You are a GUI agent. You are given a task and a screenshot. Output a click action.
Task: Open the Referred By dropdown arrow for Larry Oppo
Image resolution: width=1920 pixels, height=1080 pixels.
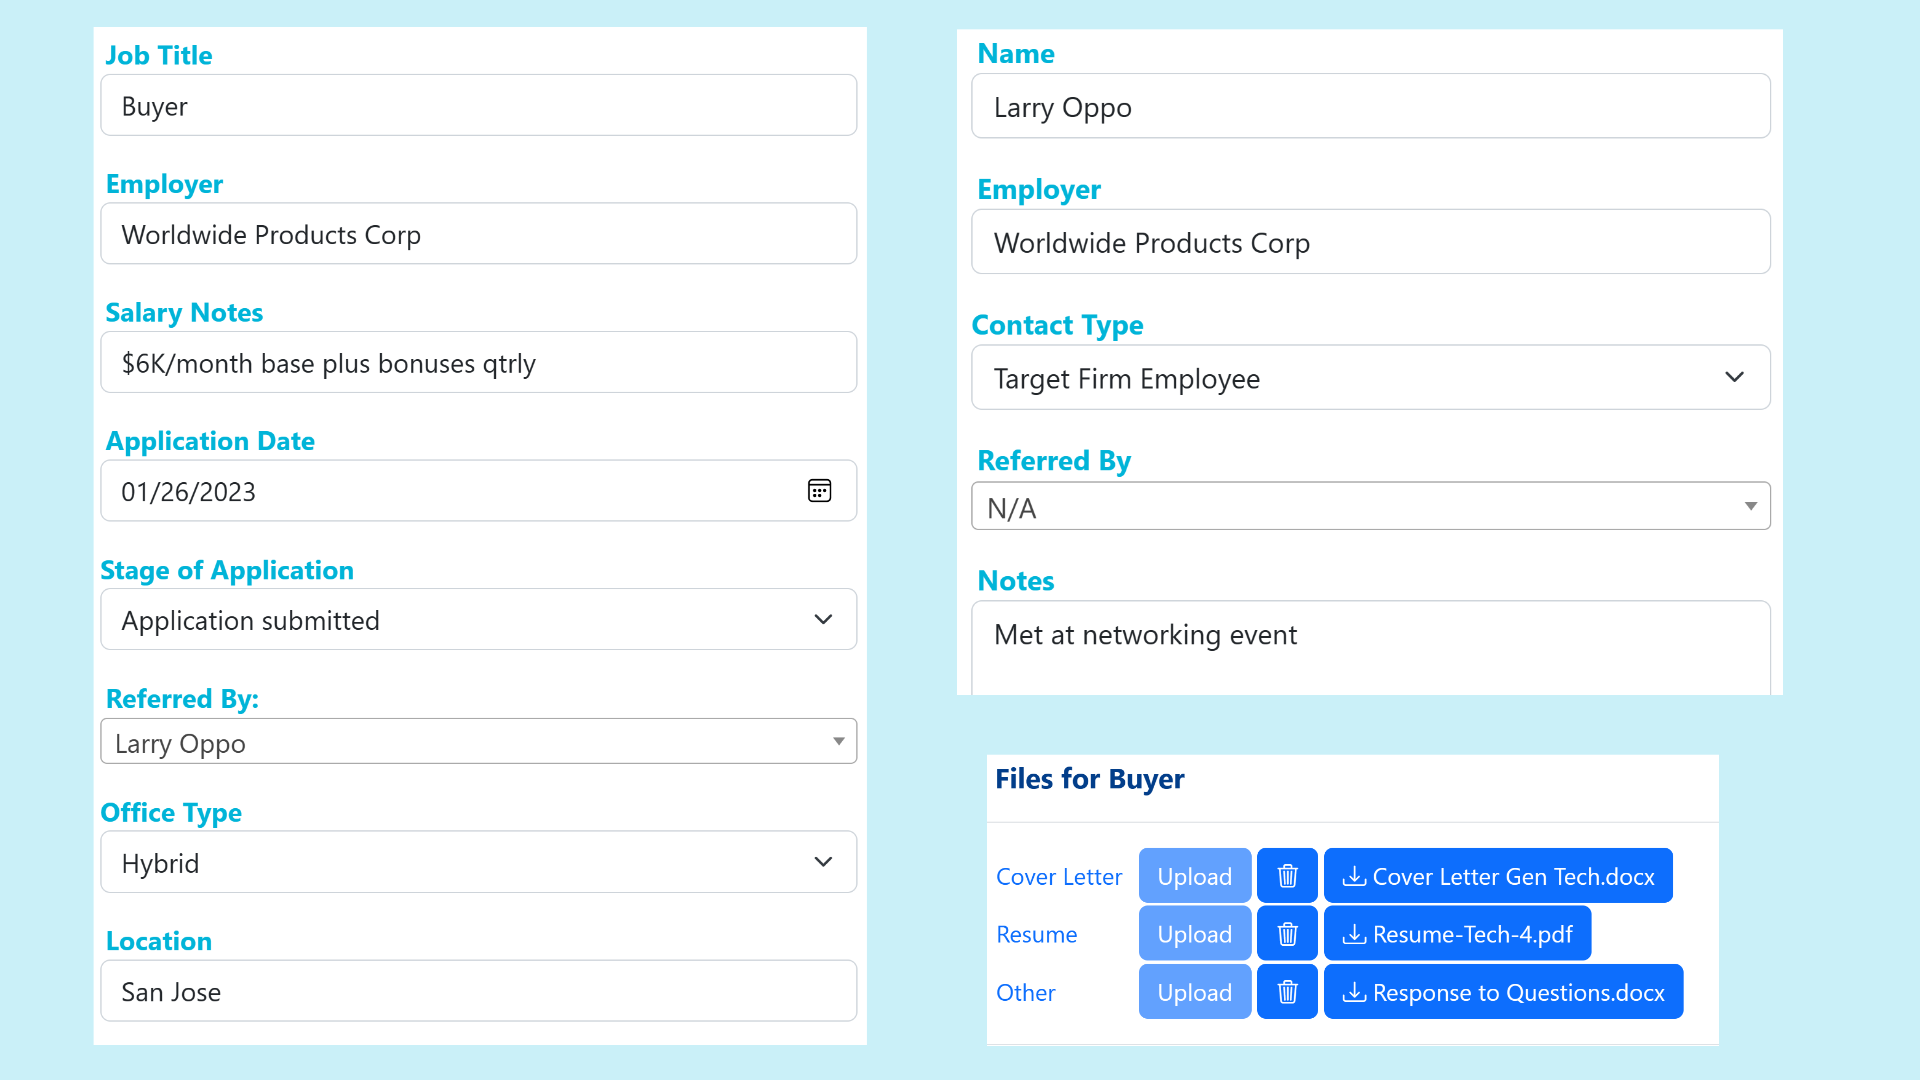coord(838,741)
